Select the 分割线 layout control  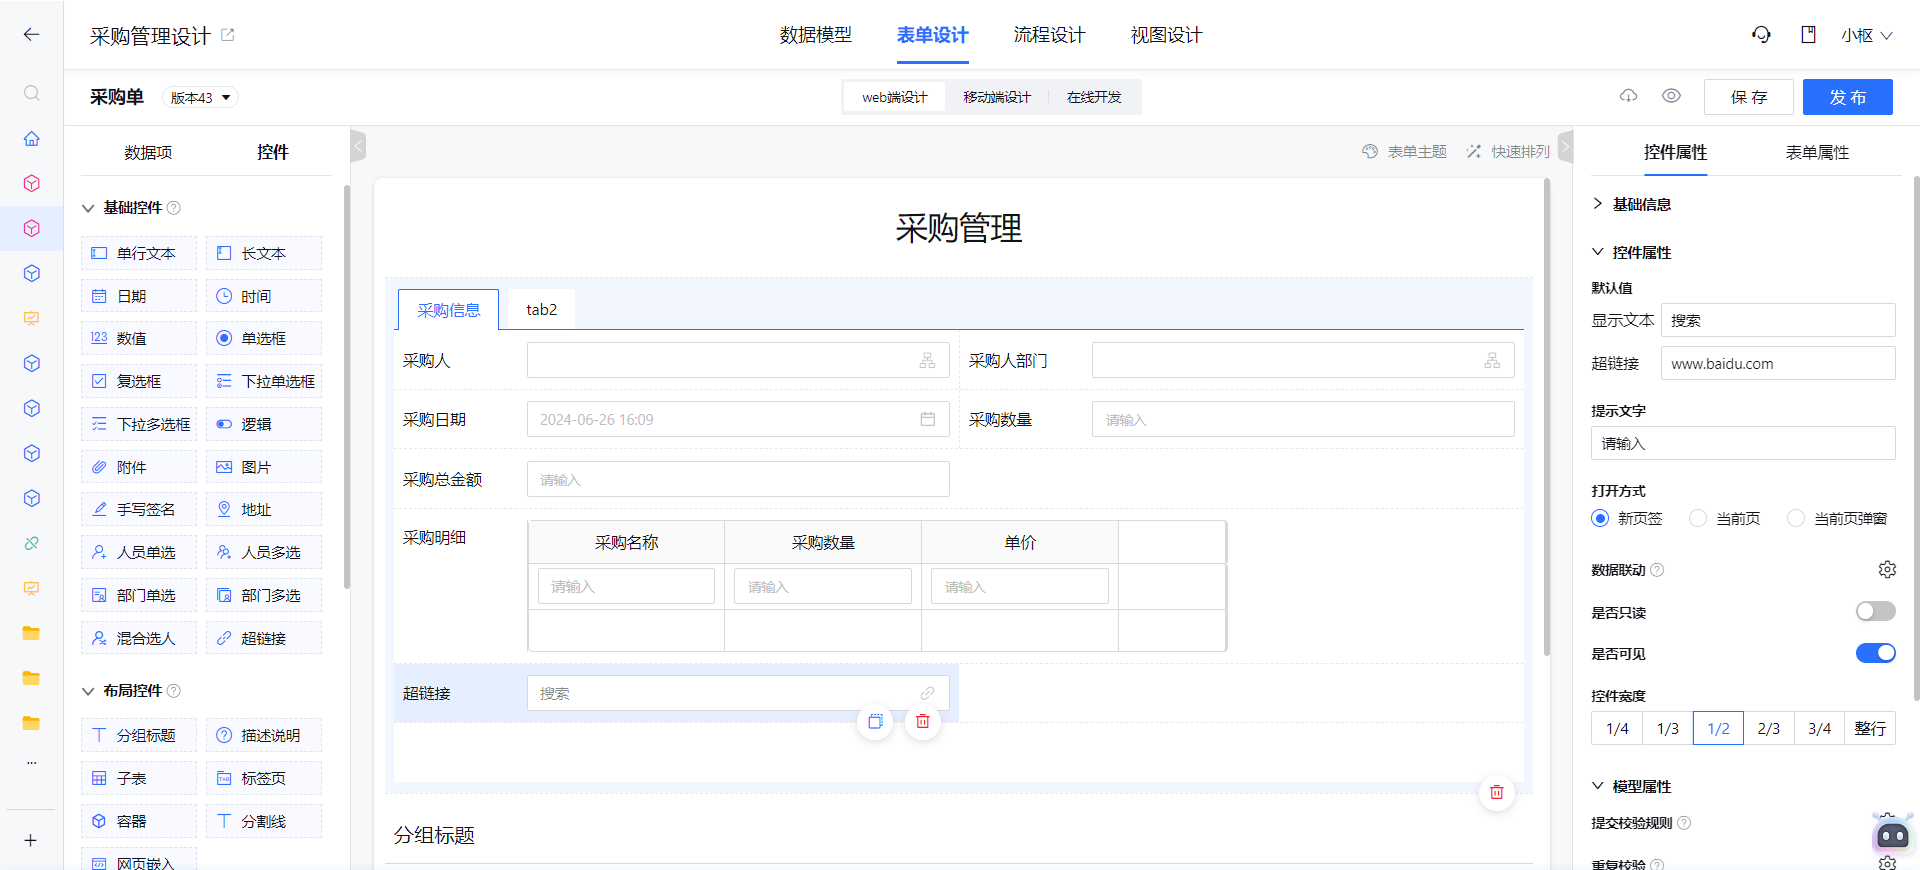click(x=264, y=821)
